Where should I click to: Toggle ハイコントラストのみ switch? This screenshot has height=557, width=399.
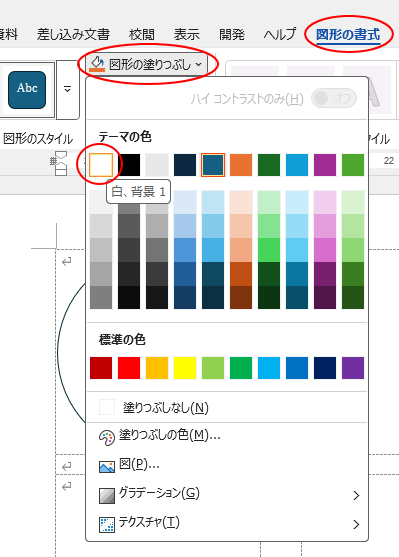[x=334, y=98]
